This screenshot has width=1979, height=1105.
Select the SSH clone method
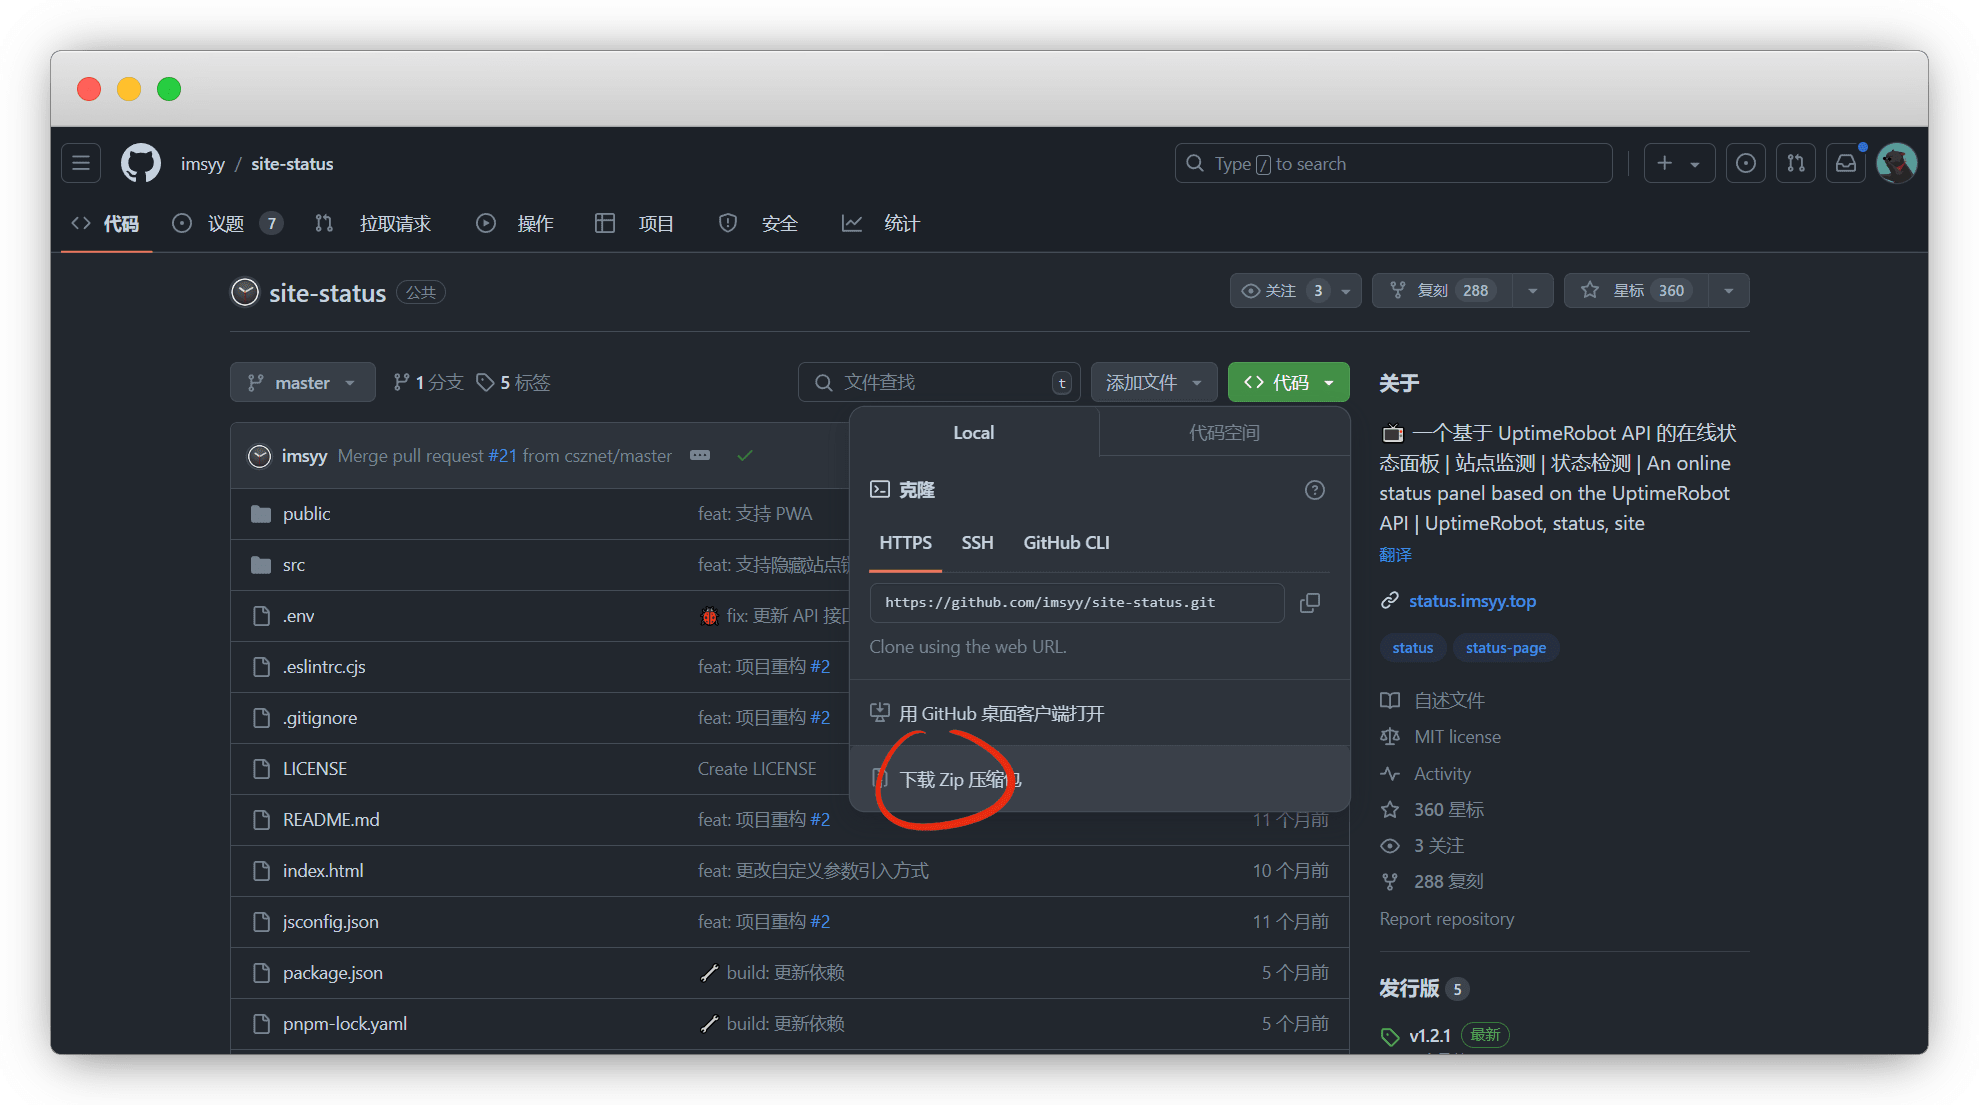point(977,543)
